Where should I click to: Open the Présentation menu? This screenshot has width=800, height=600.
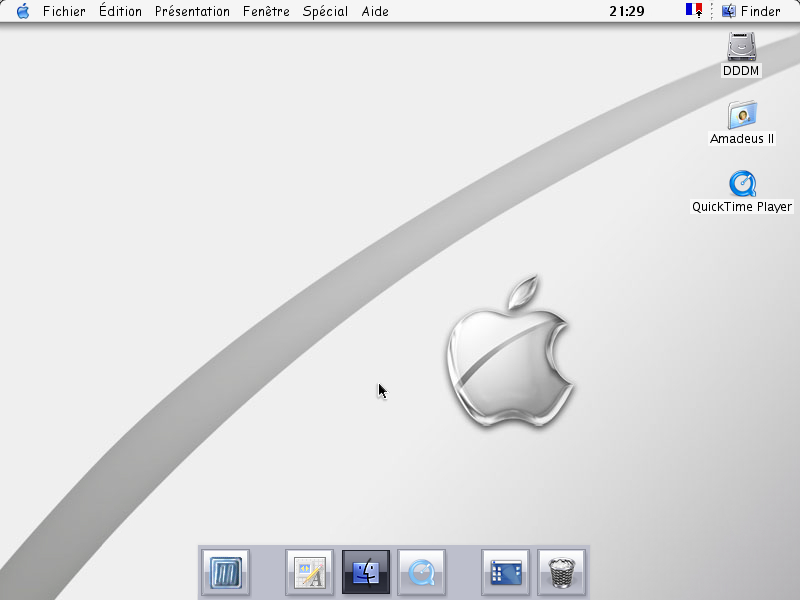[192, 11]
